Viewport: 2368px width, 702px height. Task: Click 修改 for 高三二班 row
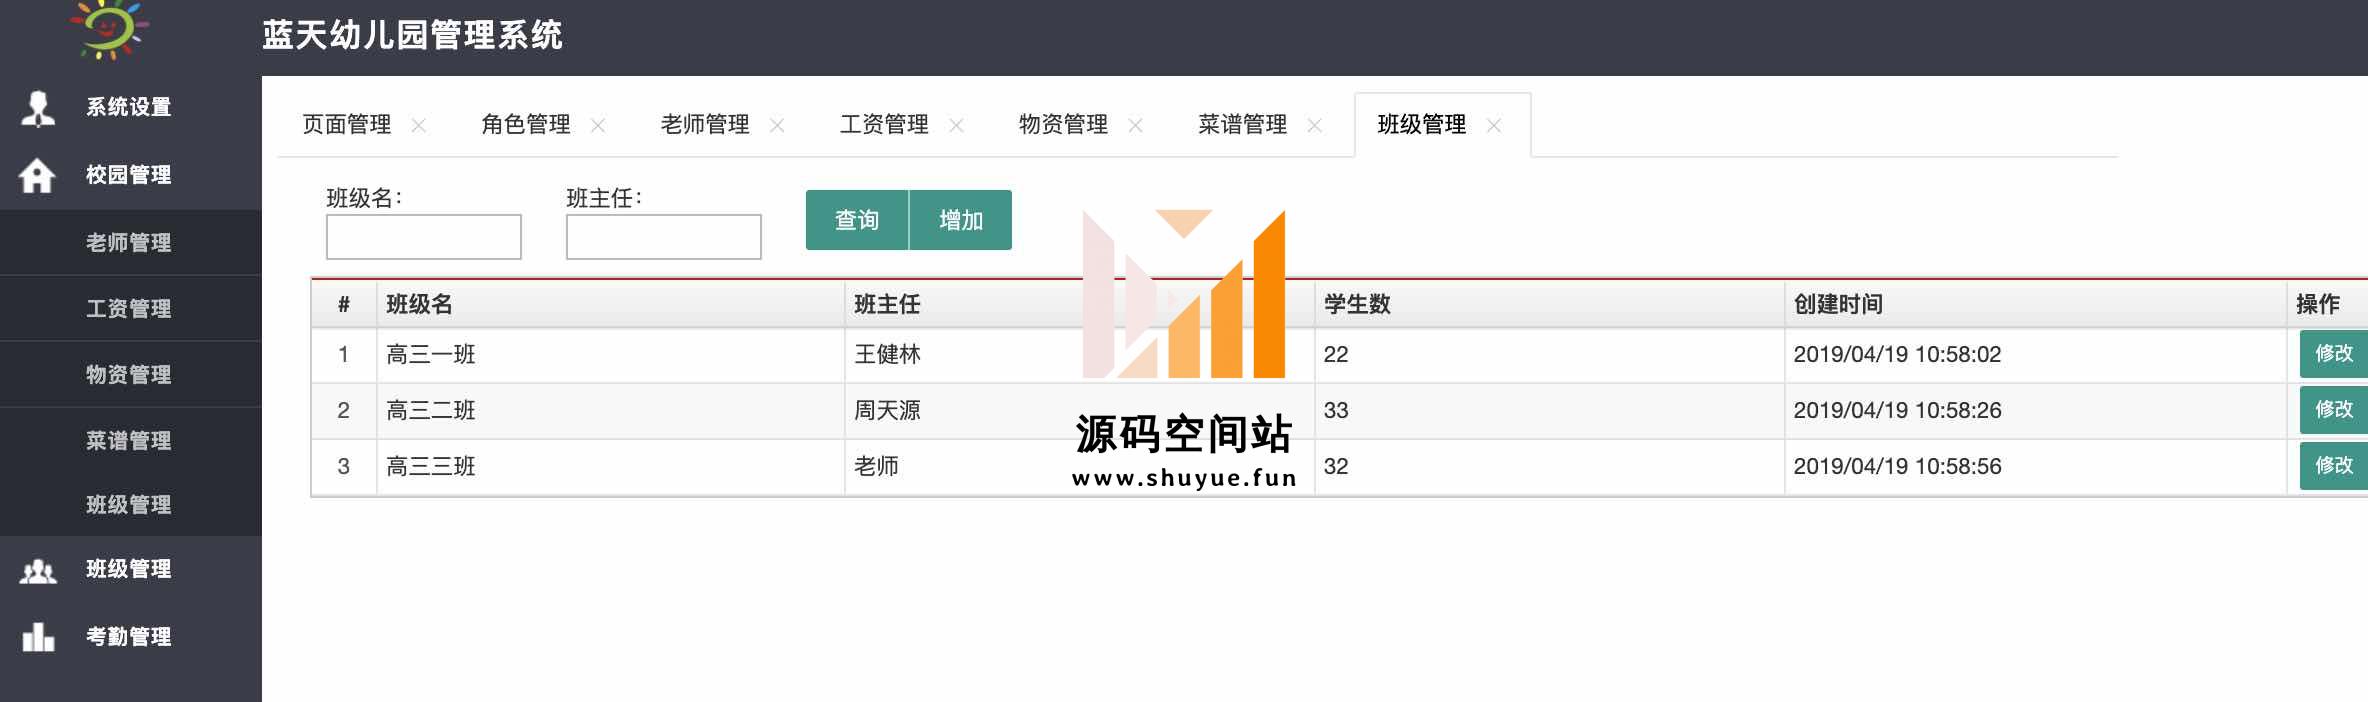coord(2334,410)
